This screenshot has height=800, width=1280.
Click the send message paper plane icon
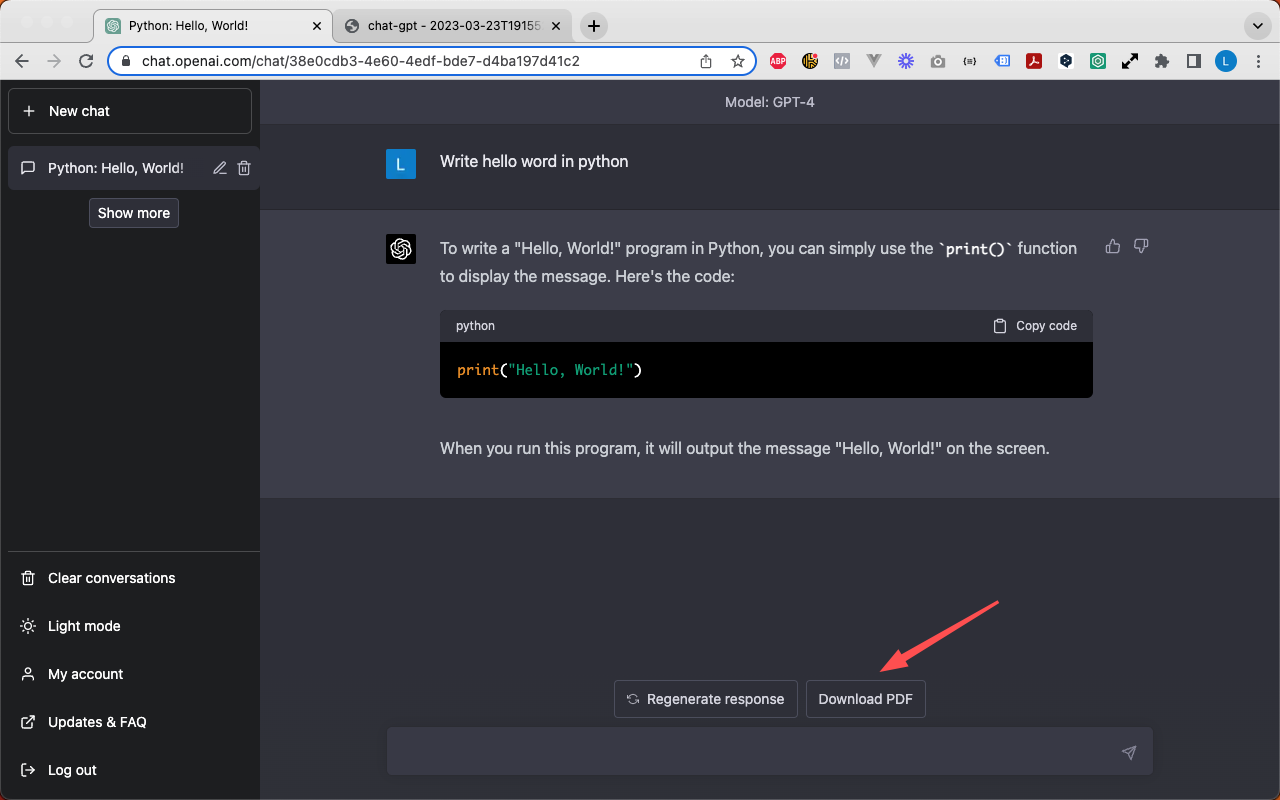coord(1129,752)
